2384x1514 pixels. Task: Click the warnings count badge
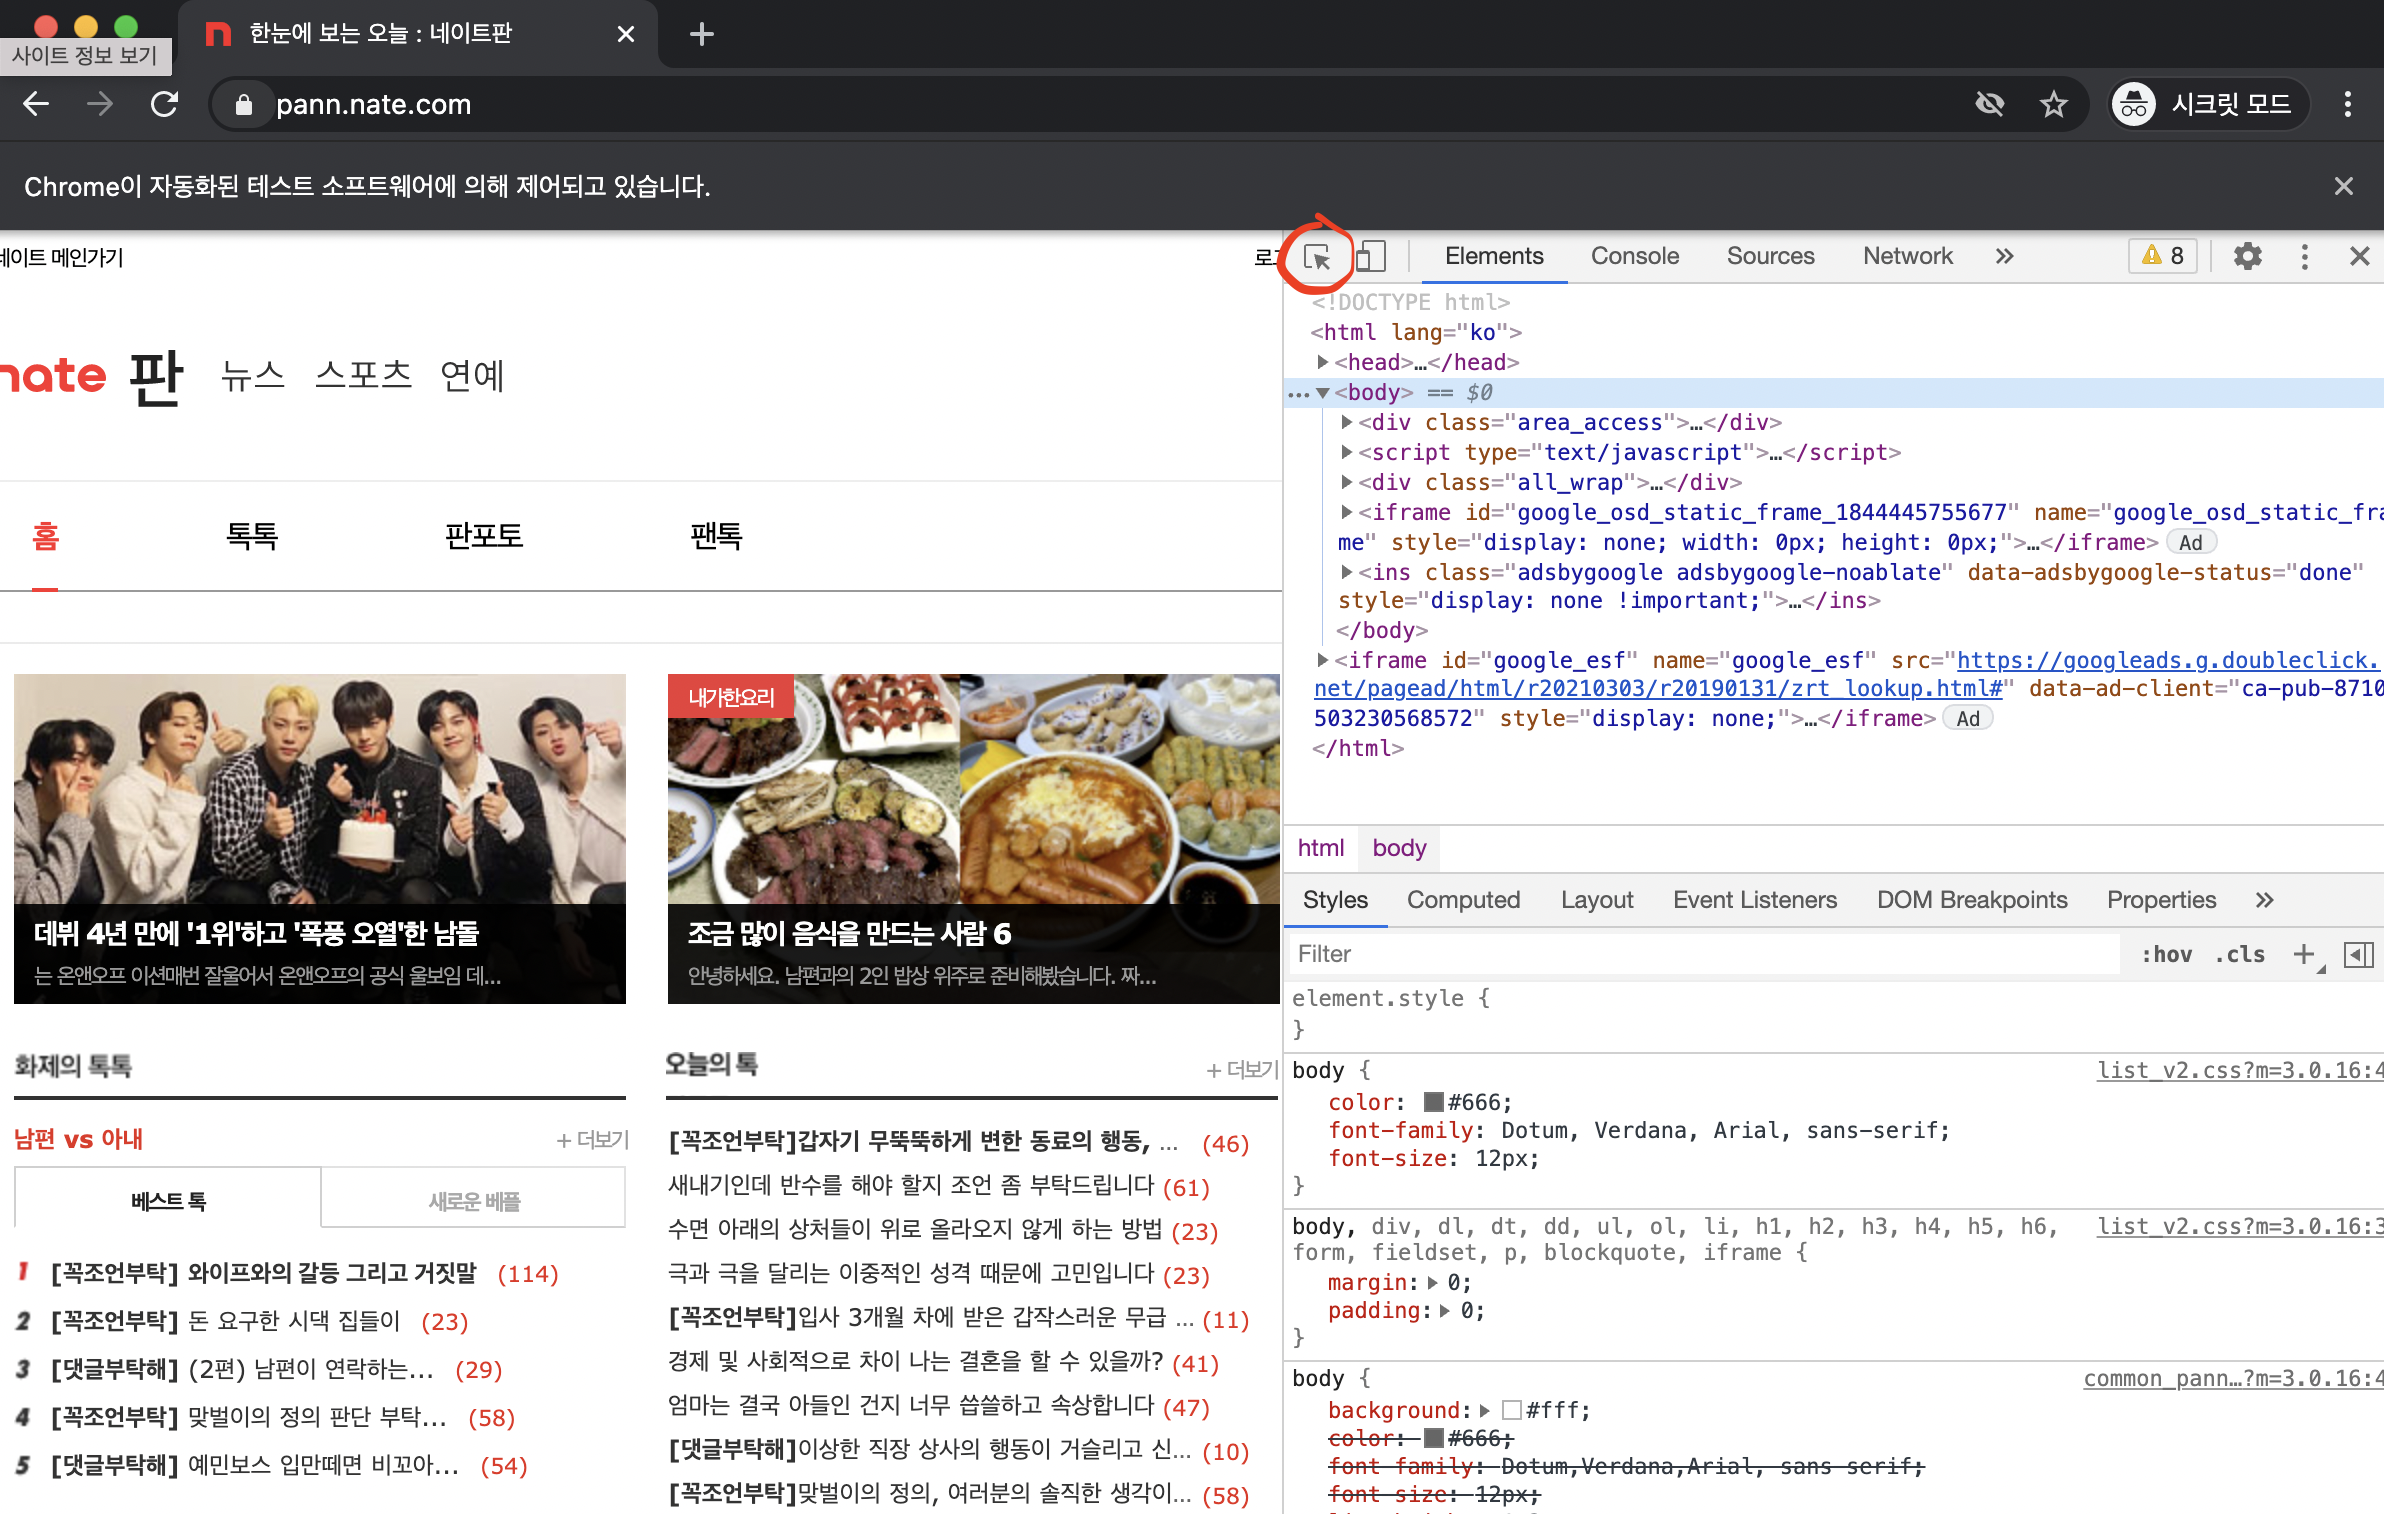click(2163, 257)
